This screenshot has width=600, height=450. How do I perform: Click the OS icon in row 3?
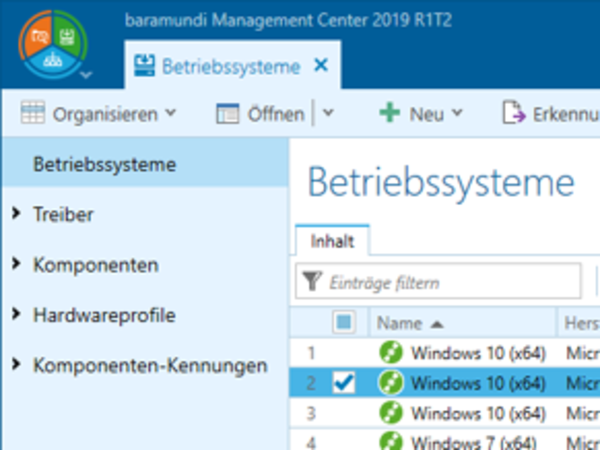391,412
